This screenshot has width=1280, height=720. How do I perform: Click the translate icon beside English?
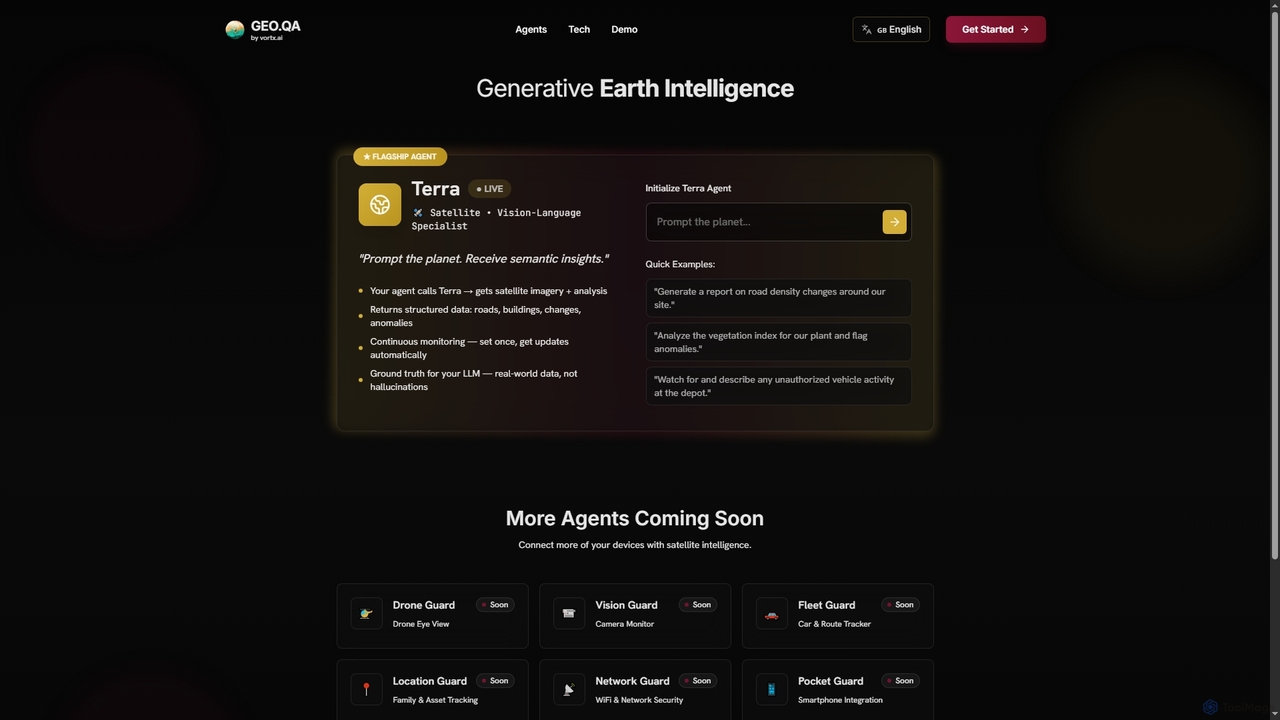(x=867, y=30)
